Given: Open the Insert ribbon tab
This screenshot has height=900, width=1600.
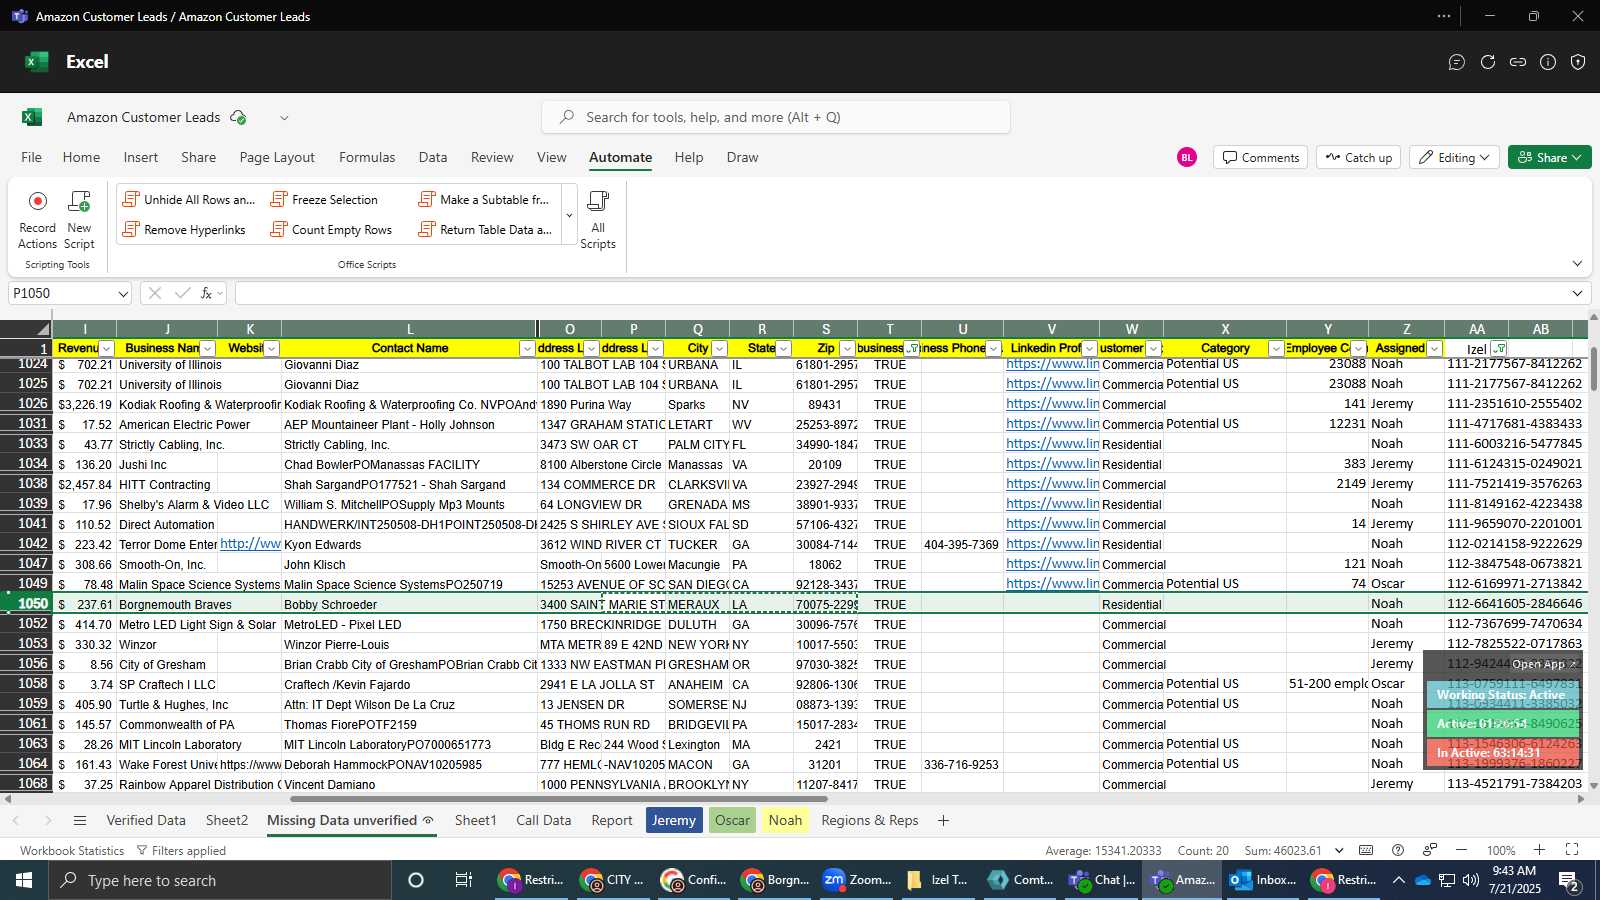Looking at the screenshot, I should [x=141, y=157].
